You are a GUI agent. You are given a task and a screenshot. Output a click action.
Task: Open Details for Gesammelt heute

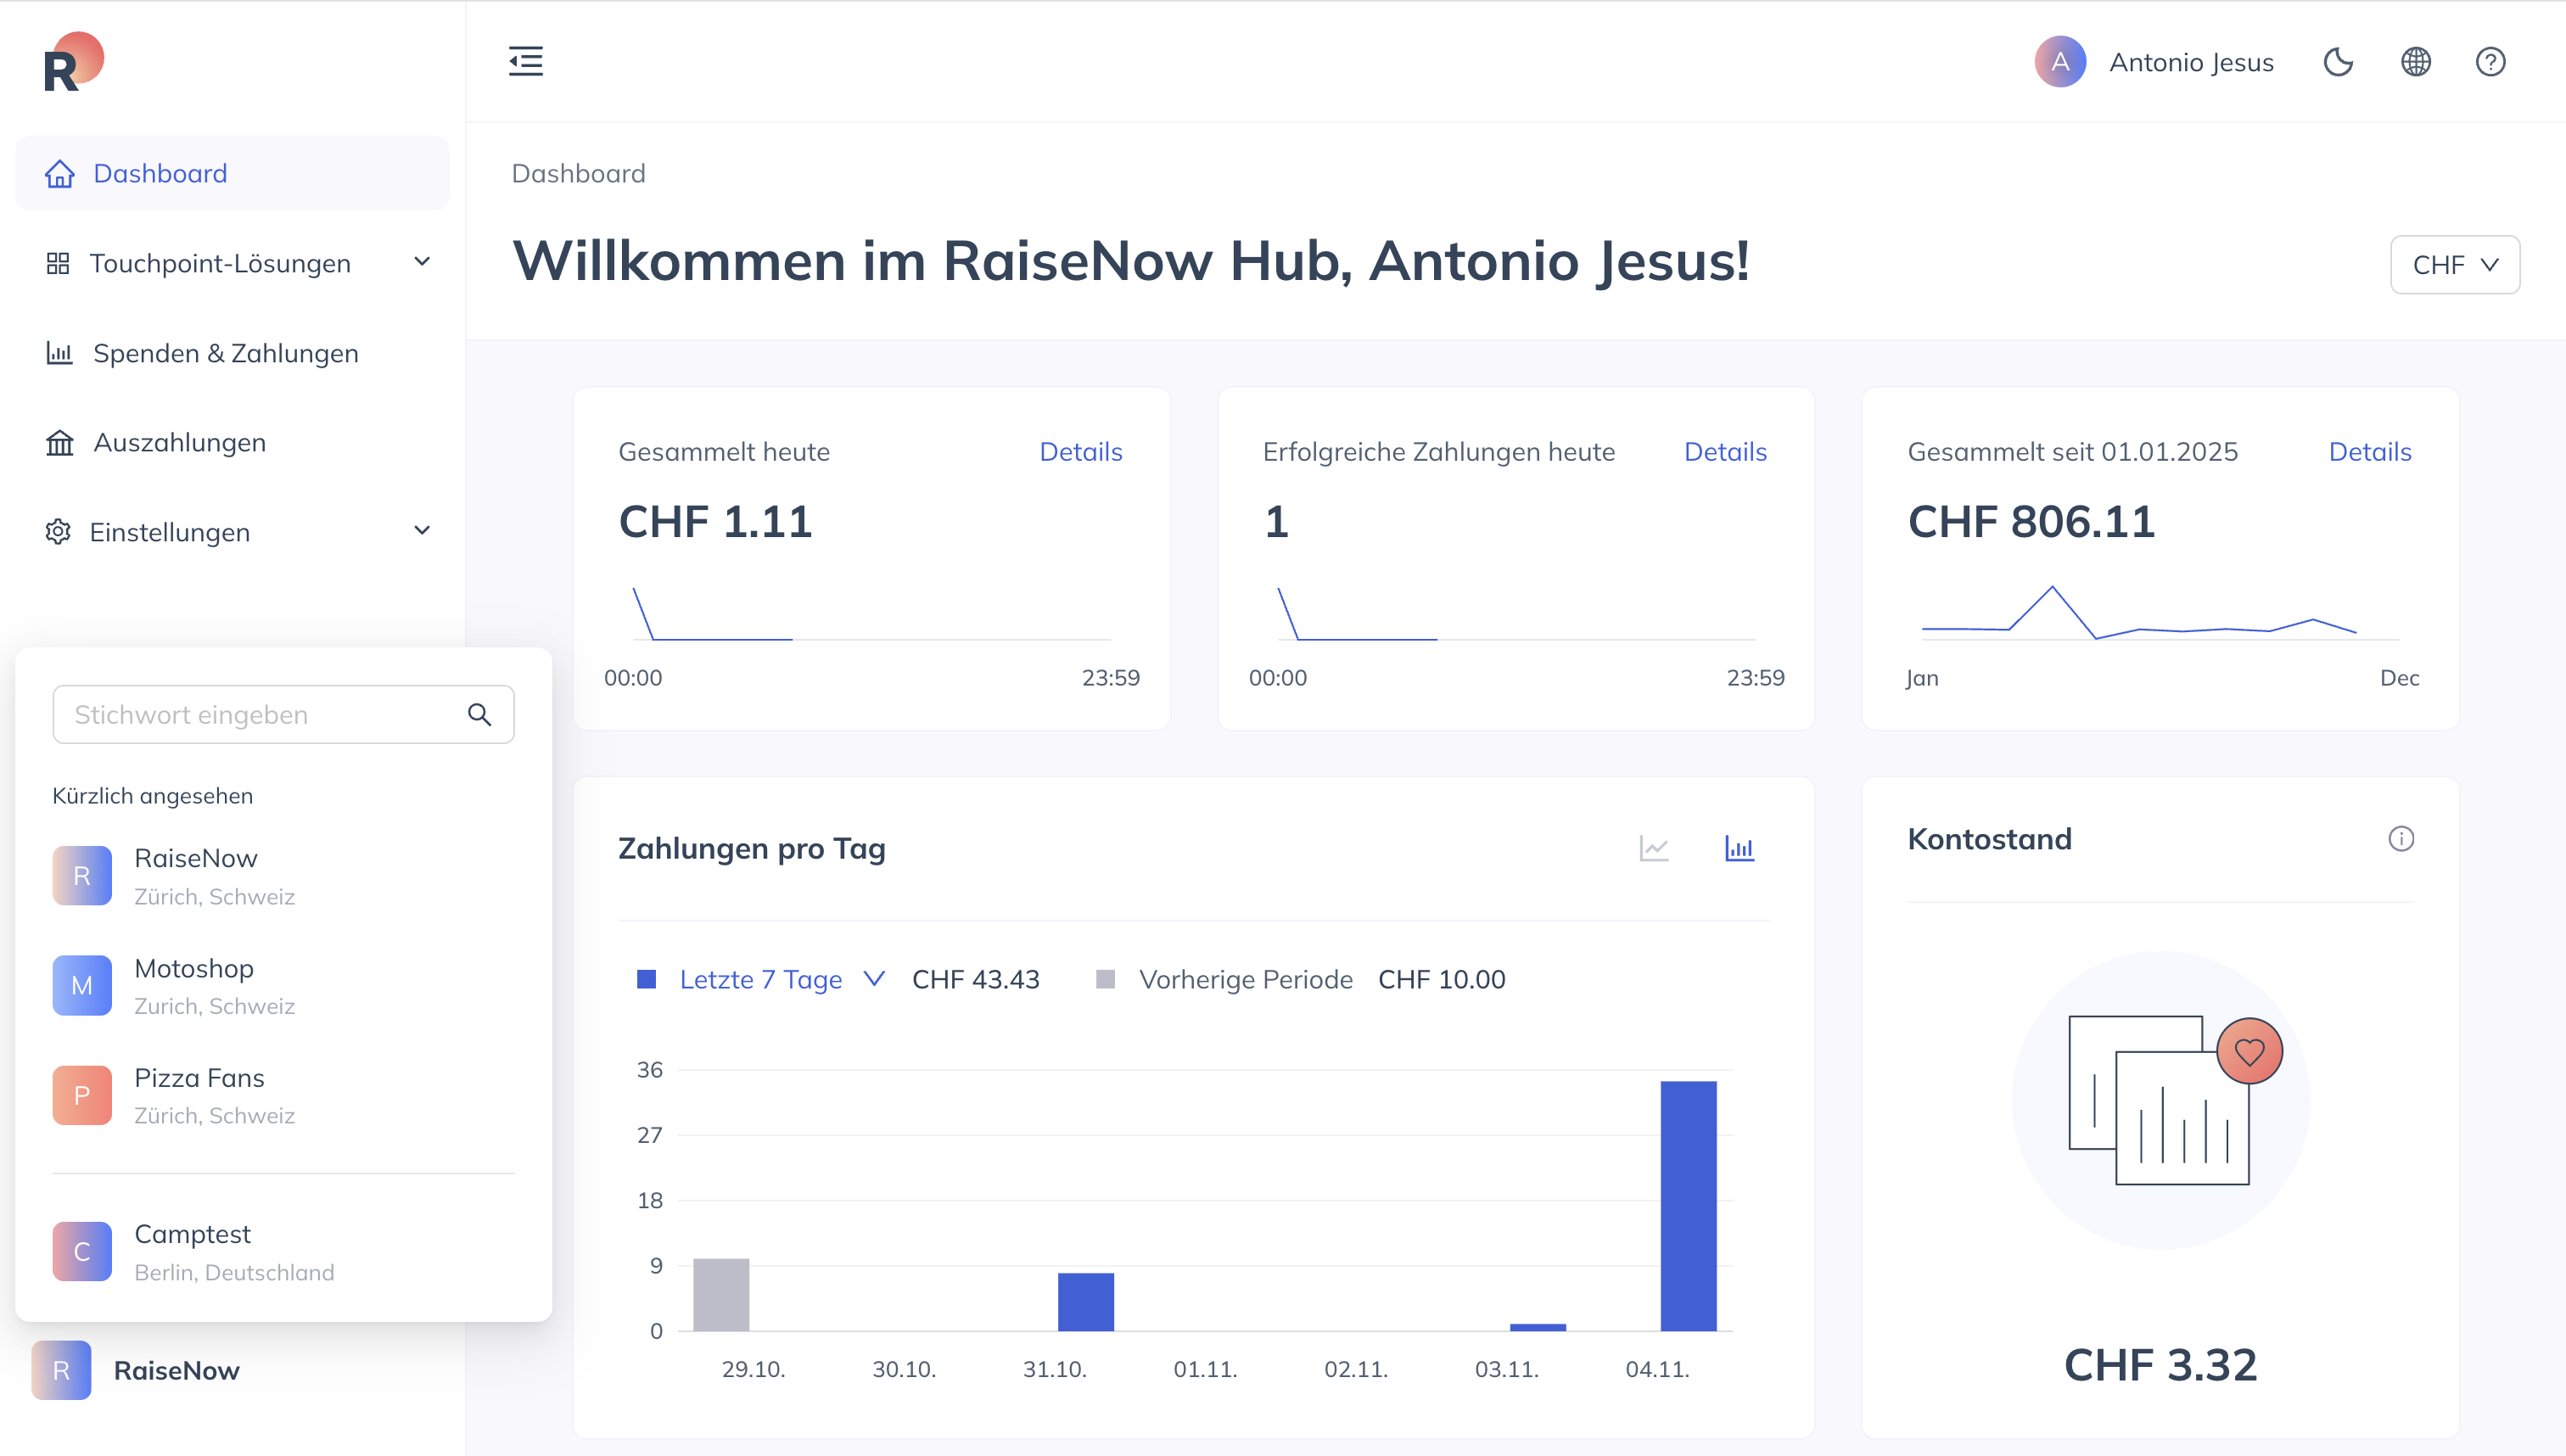[x=1081, y=452]
